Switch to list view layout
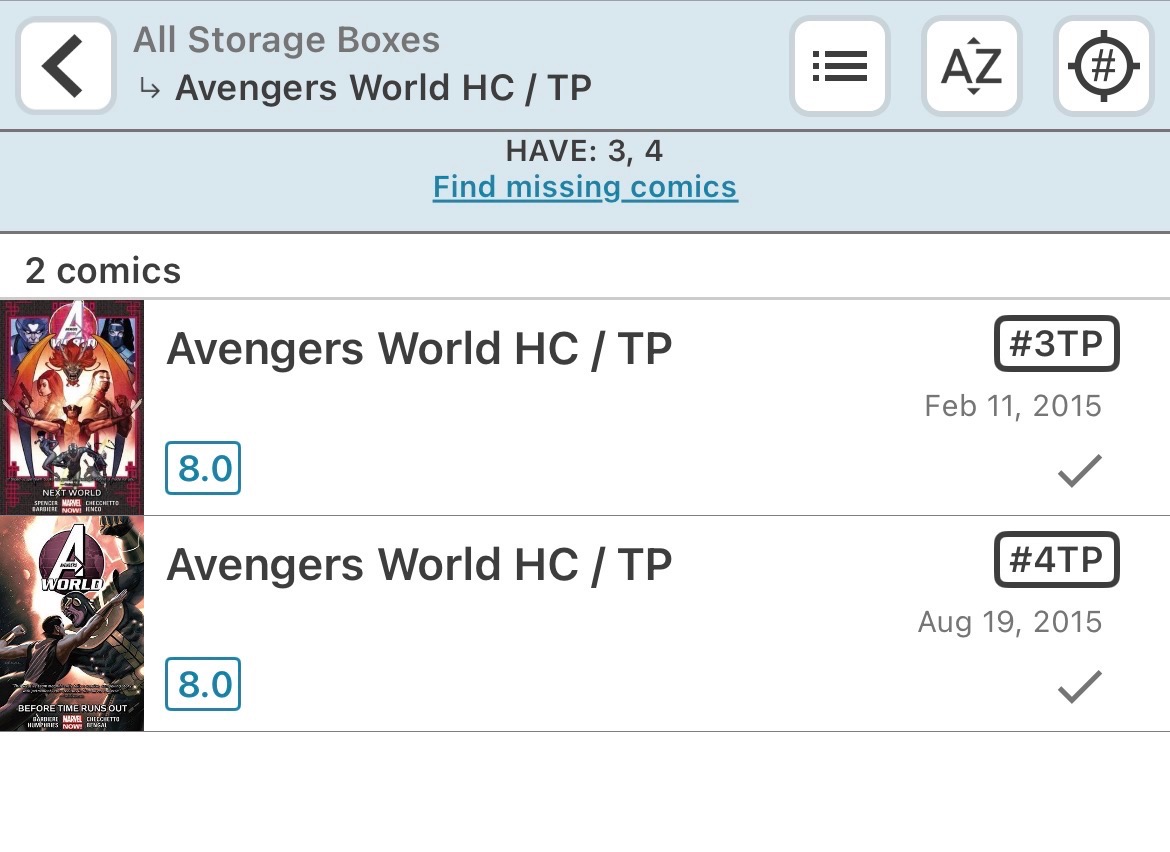 [839, 67]
